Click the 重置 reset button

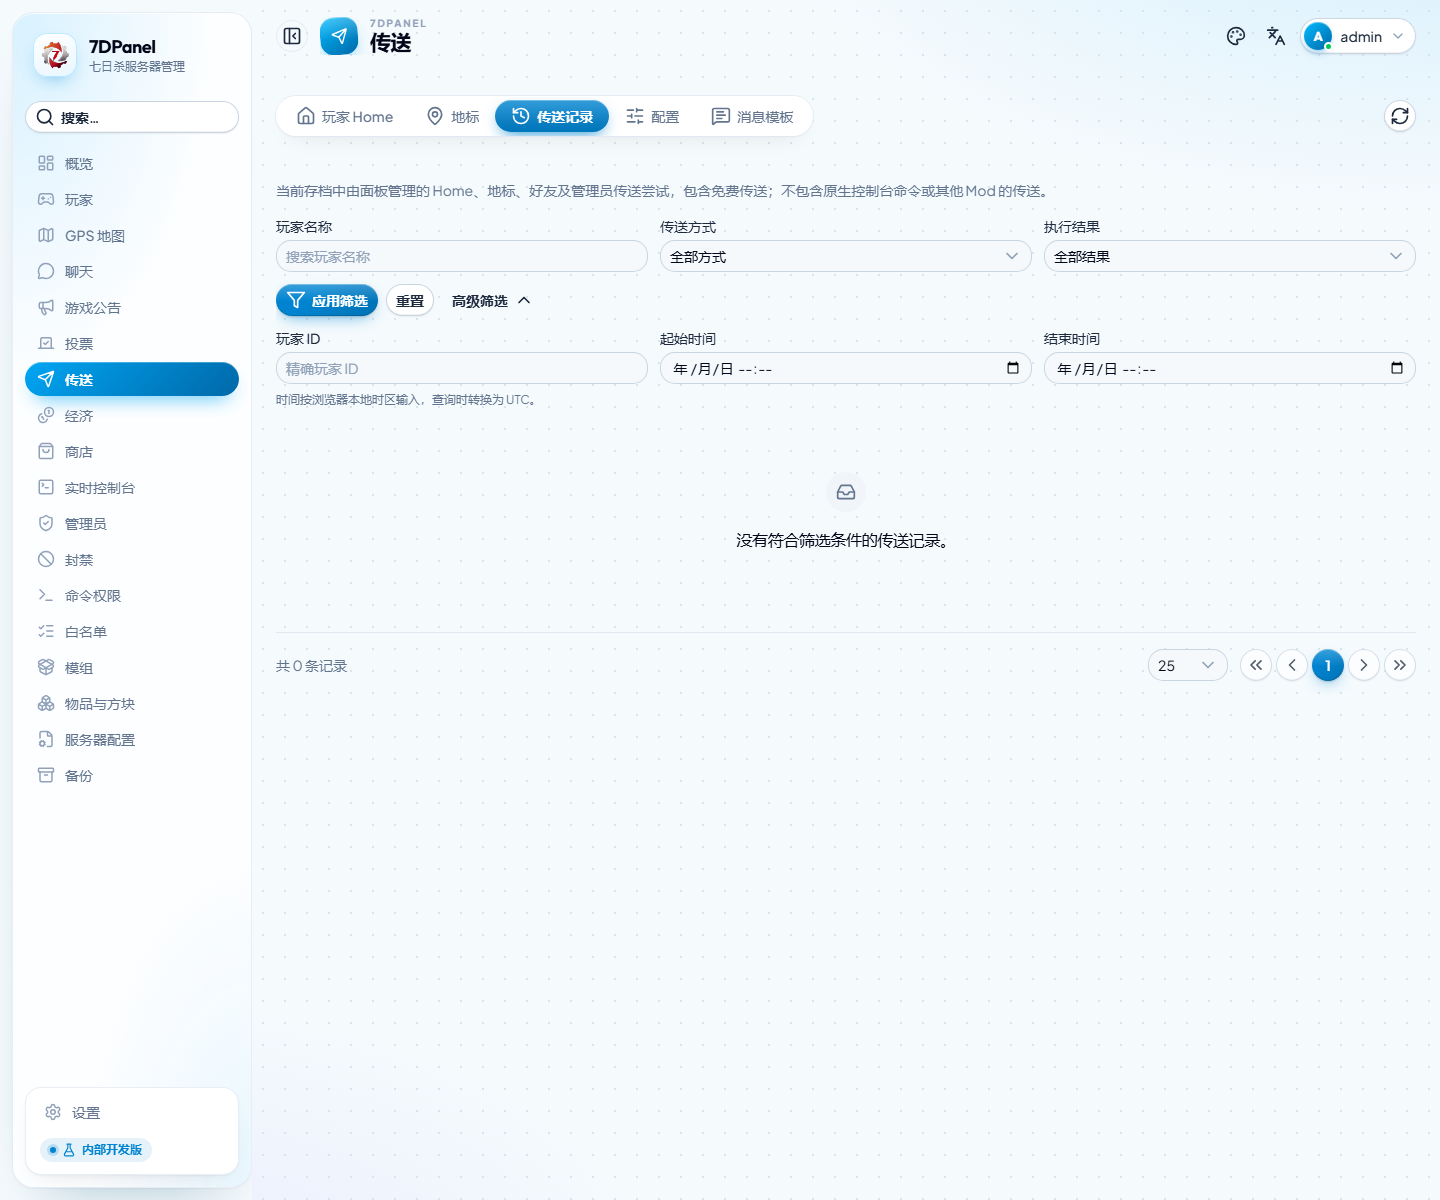410,301
